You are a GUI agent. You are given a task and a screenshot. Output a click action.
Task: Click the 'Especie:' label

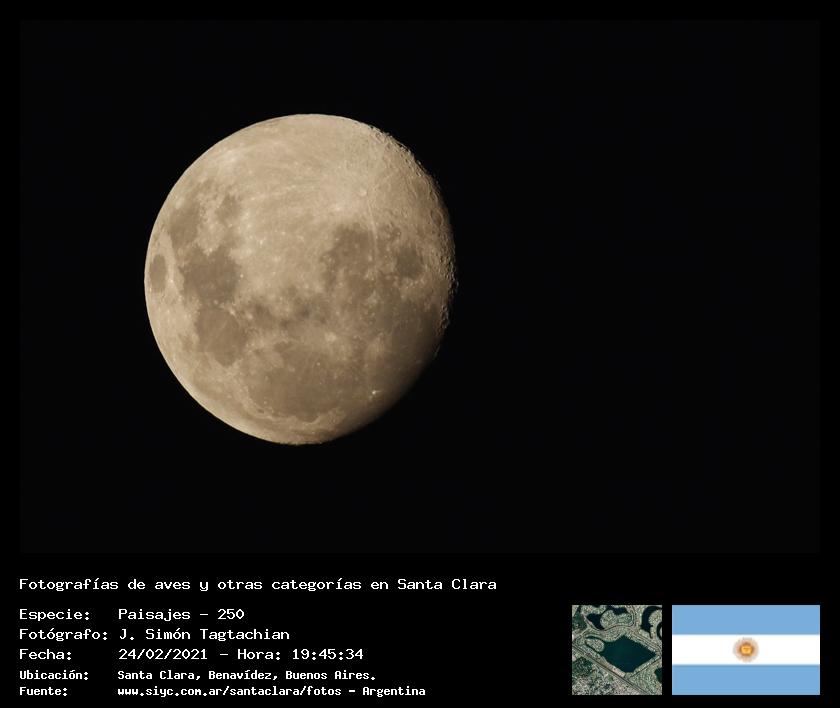click(54, 614)
